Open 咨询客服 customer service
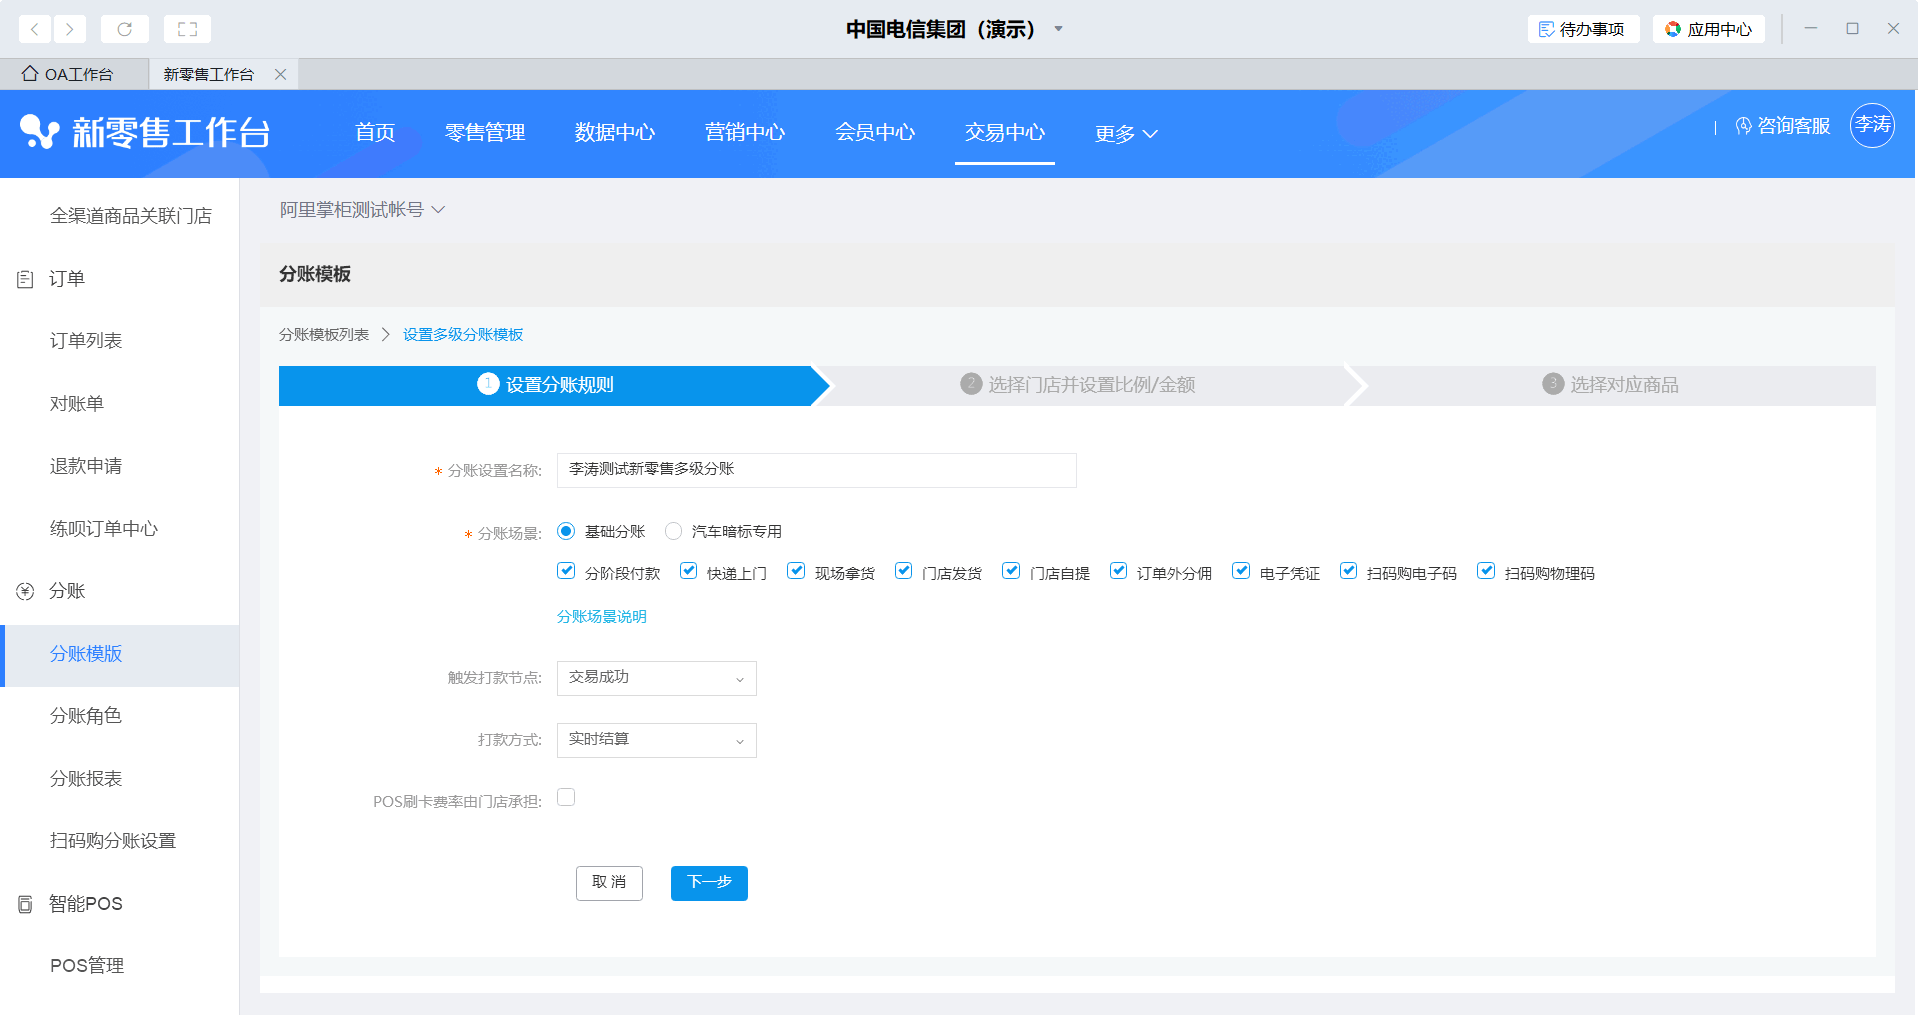Viewport: 1918px width, 1020px height. (x=1783, y=126)
